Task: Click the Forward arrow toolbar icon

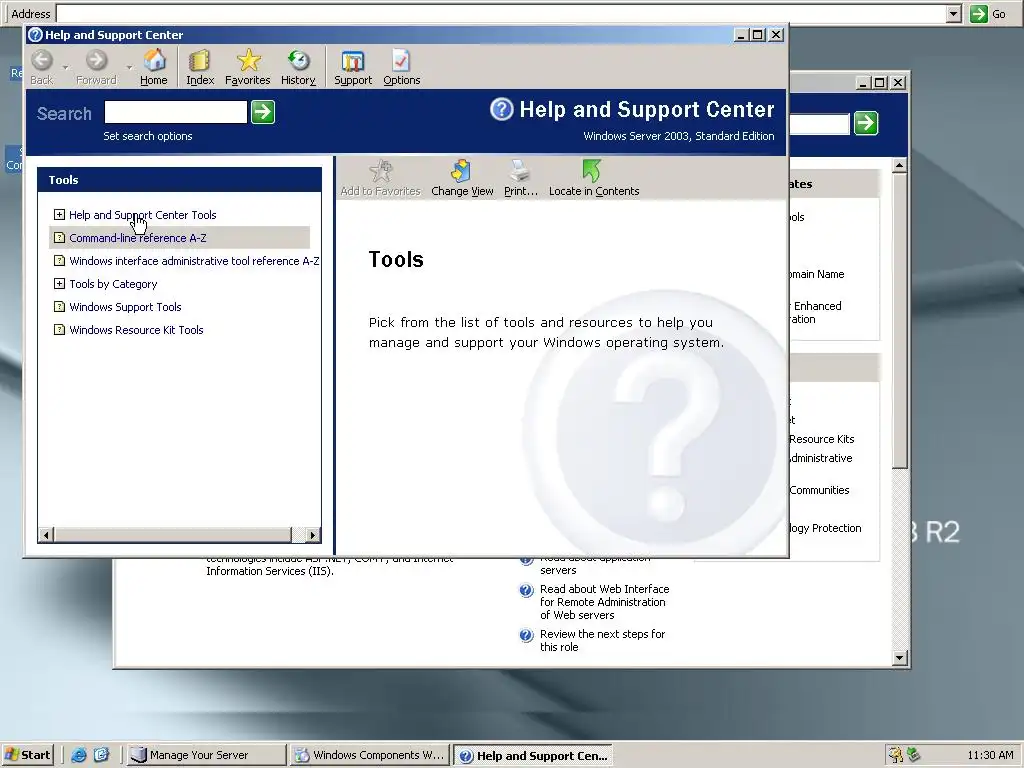Action: point(96,61)
